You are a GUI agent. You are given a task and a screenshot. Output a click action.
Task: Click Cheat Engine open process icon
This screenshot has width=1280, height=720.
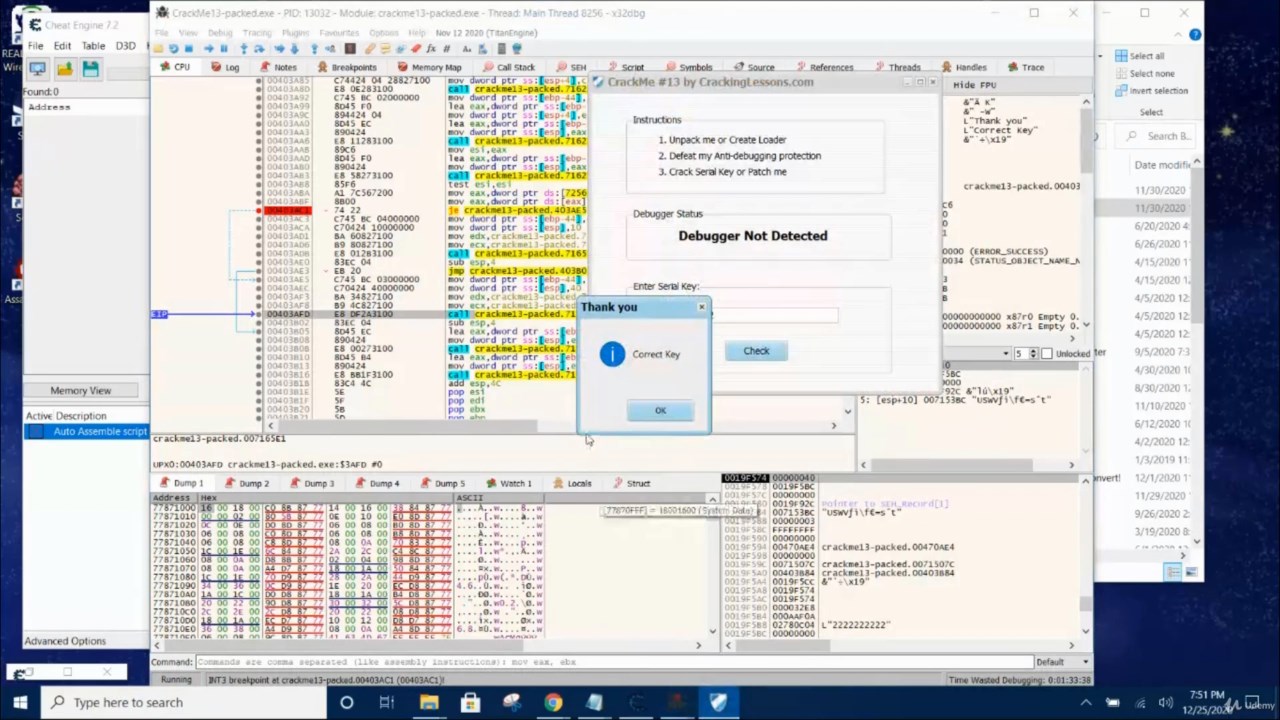[x=37, y=68]
